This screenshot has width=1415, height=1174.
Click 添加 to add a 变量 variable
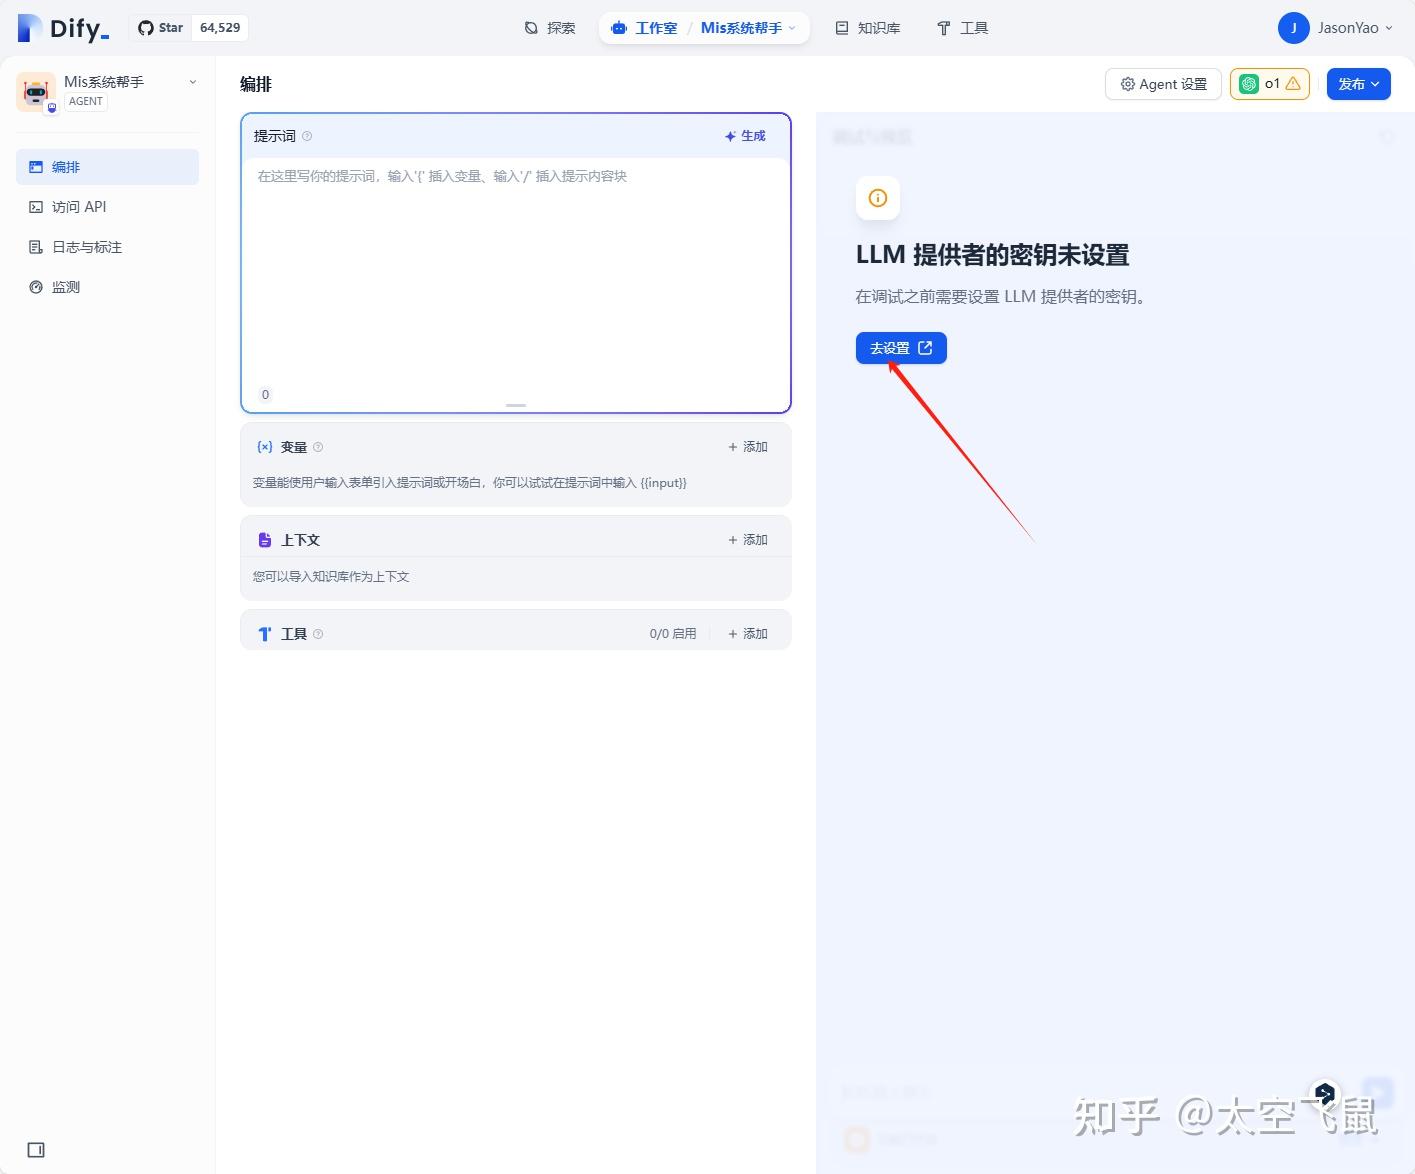point(747,447)
